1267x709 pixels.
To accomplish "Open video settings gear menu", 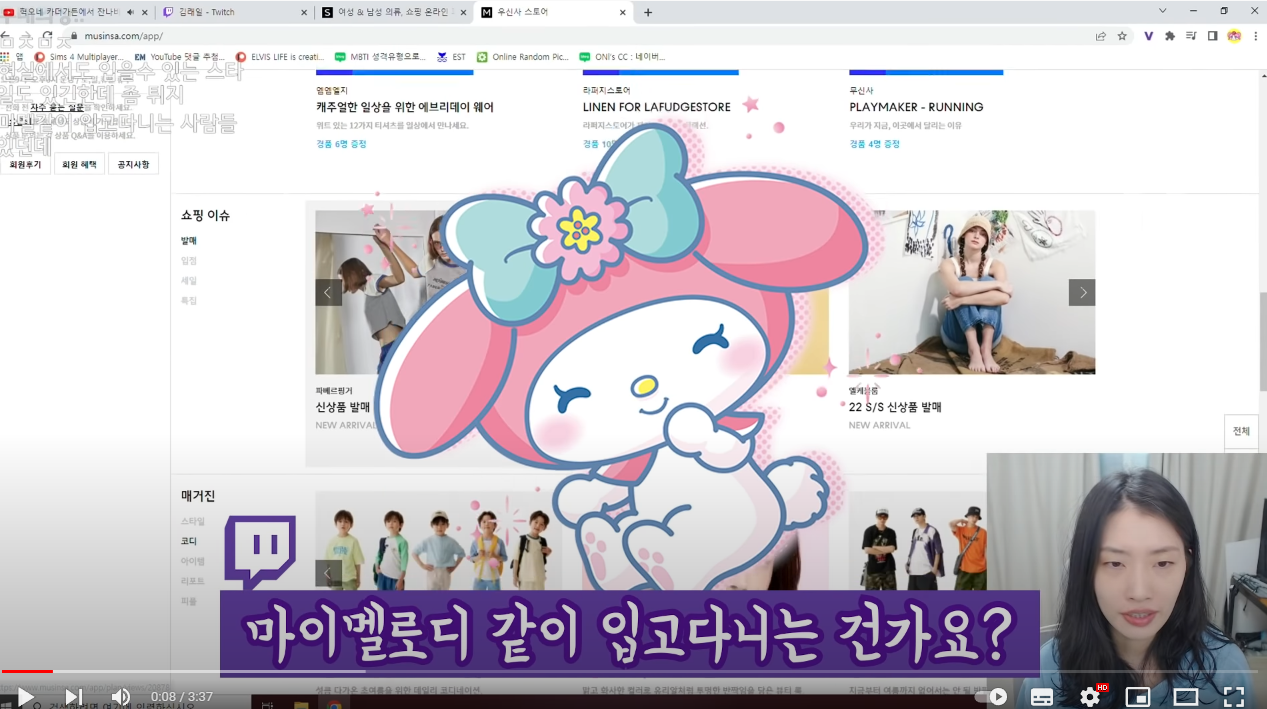I will 1090,697.
